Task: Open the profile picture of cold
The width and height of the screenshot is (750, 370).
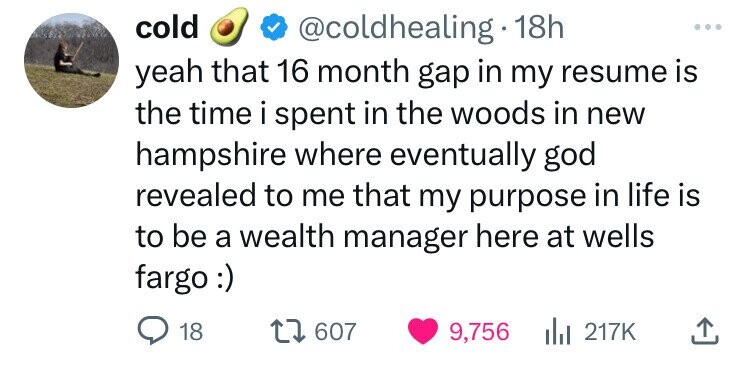Action: [x=71, y=60]
